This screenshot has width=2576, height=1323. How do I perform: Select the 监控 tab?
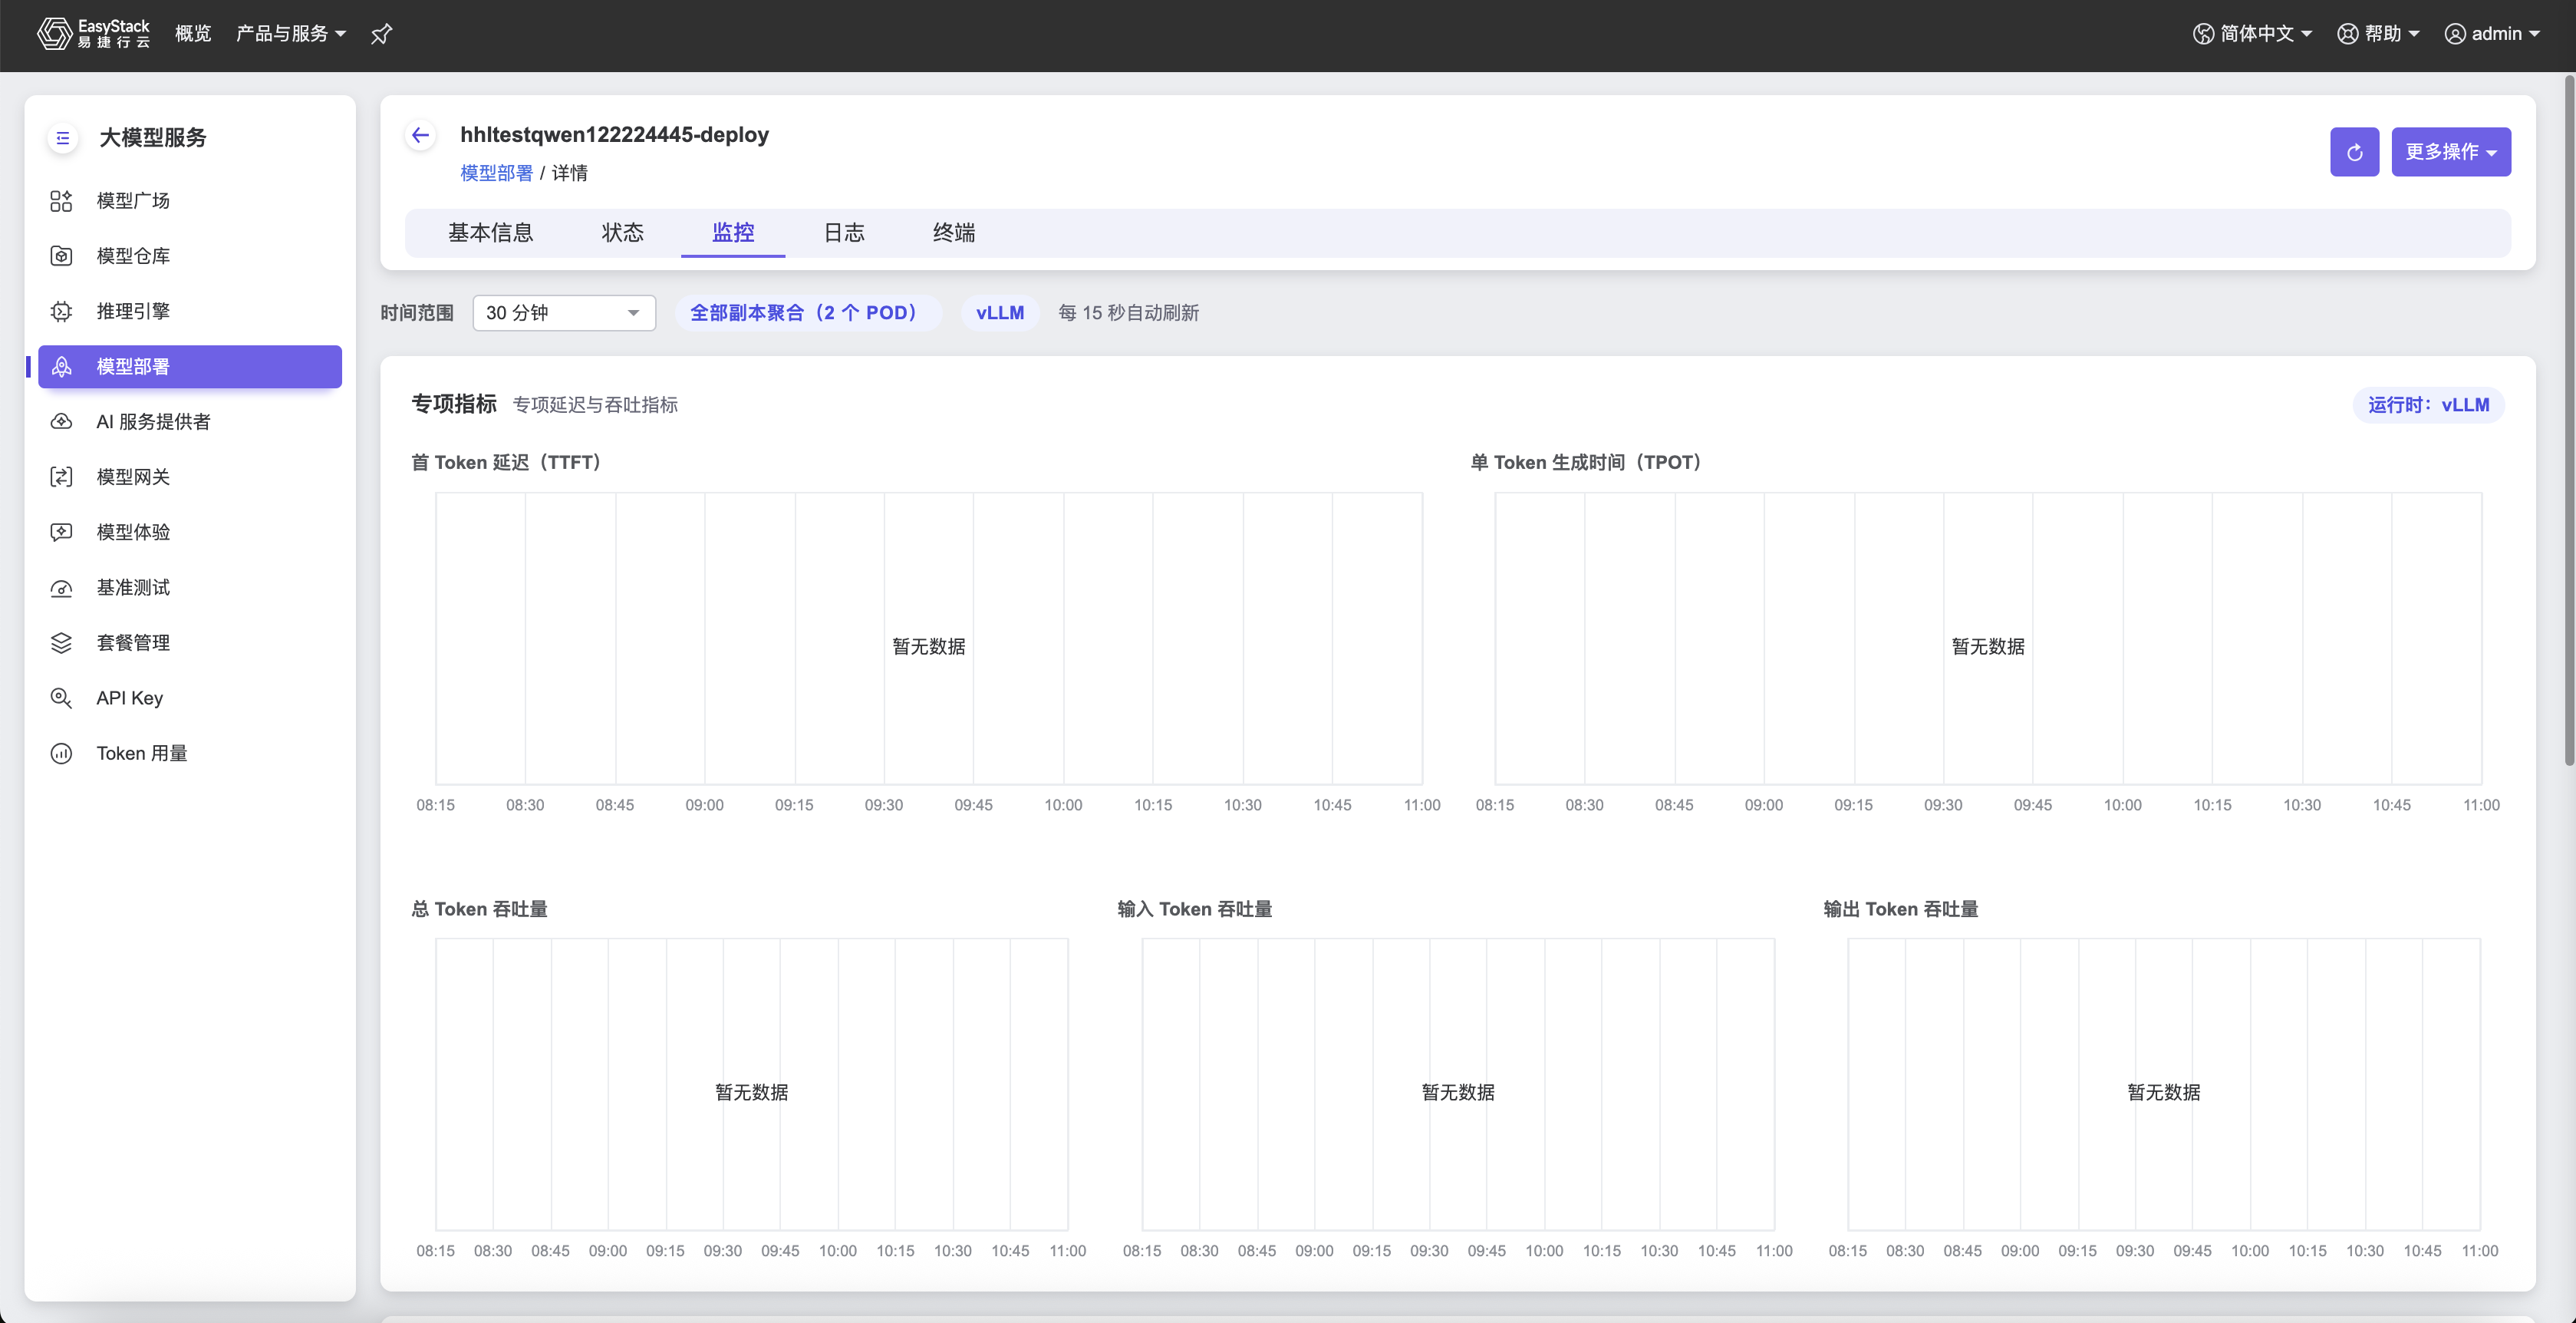coord(733,233)
